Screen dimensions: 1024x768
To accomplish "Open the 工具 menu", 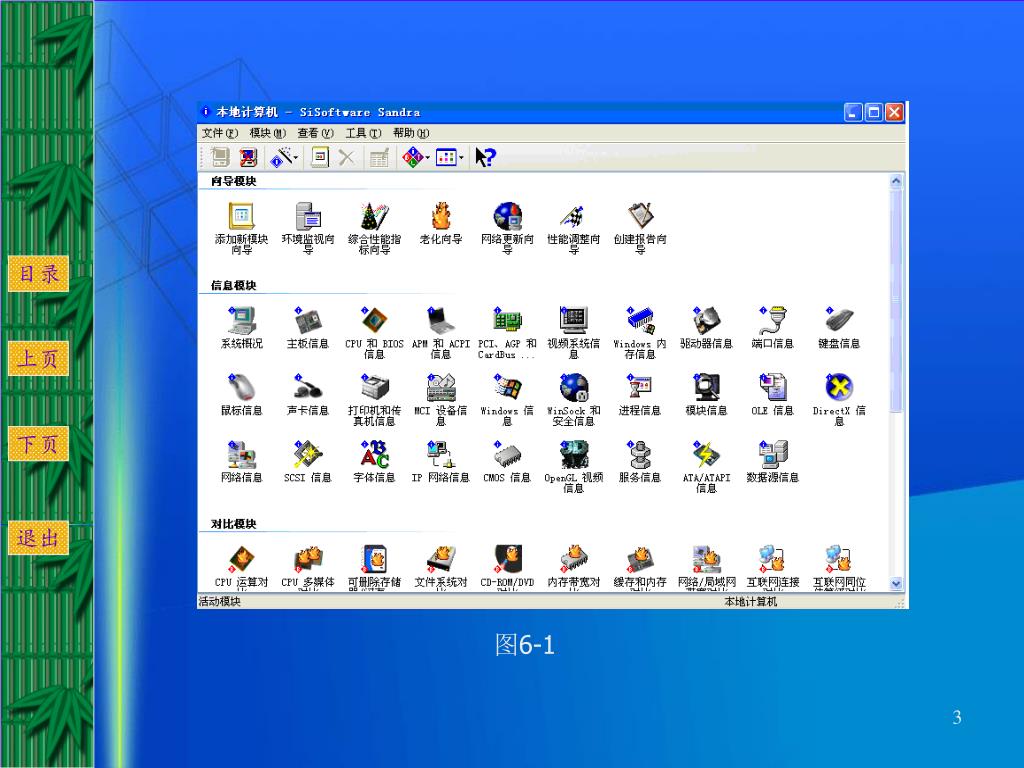I will (x=363, y=133).
